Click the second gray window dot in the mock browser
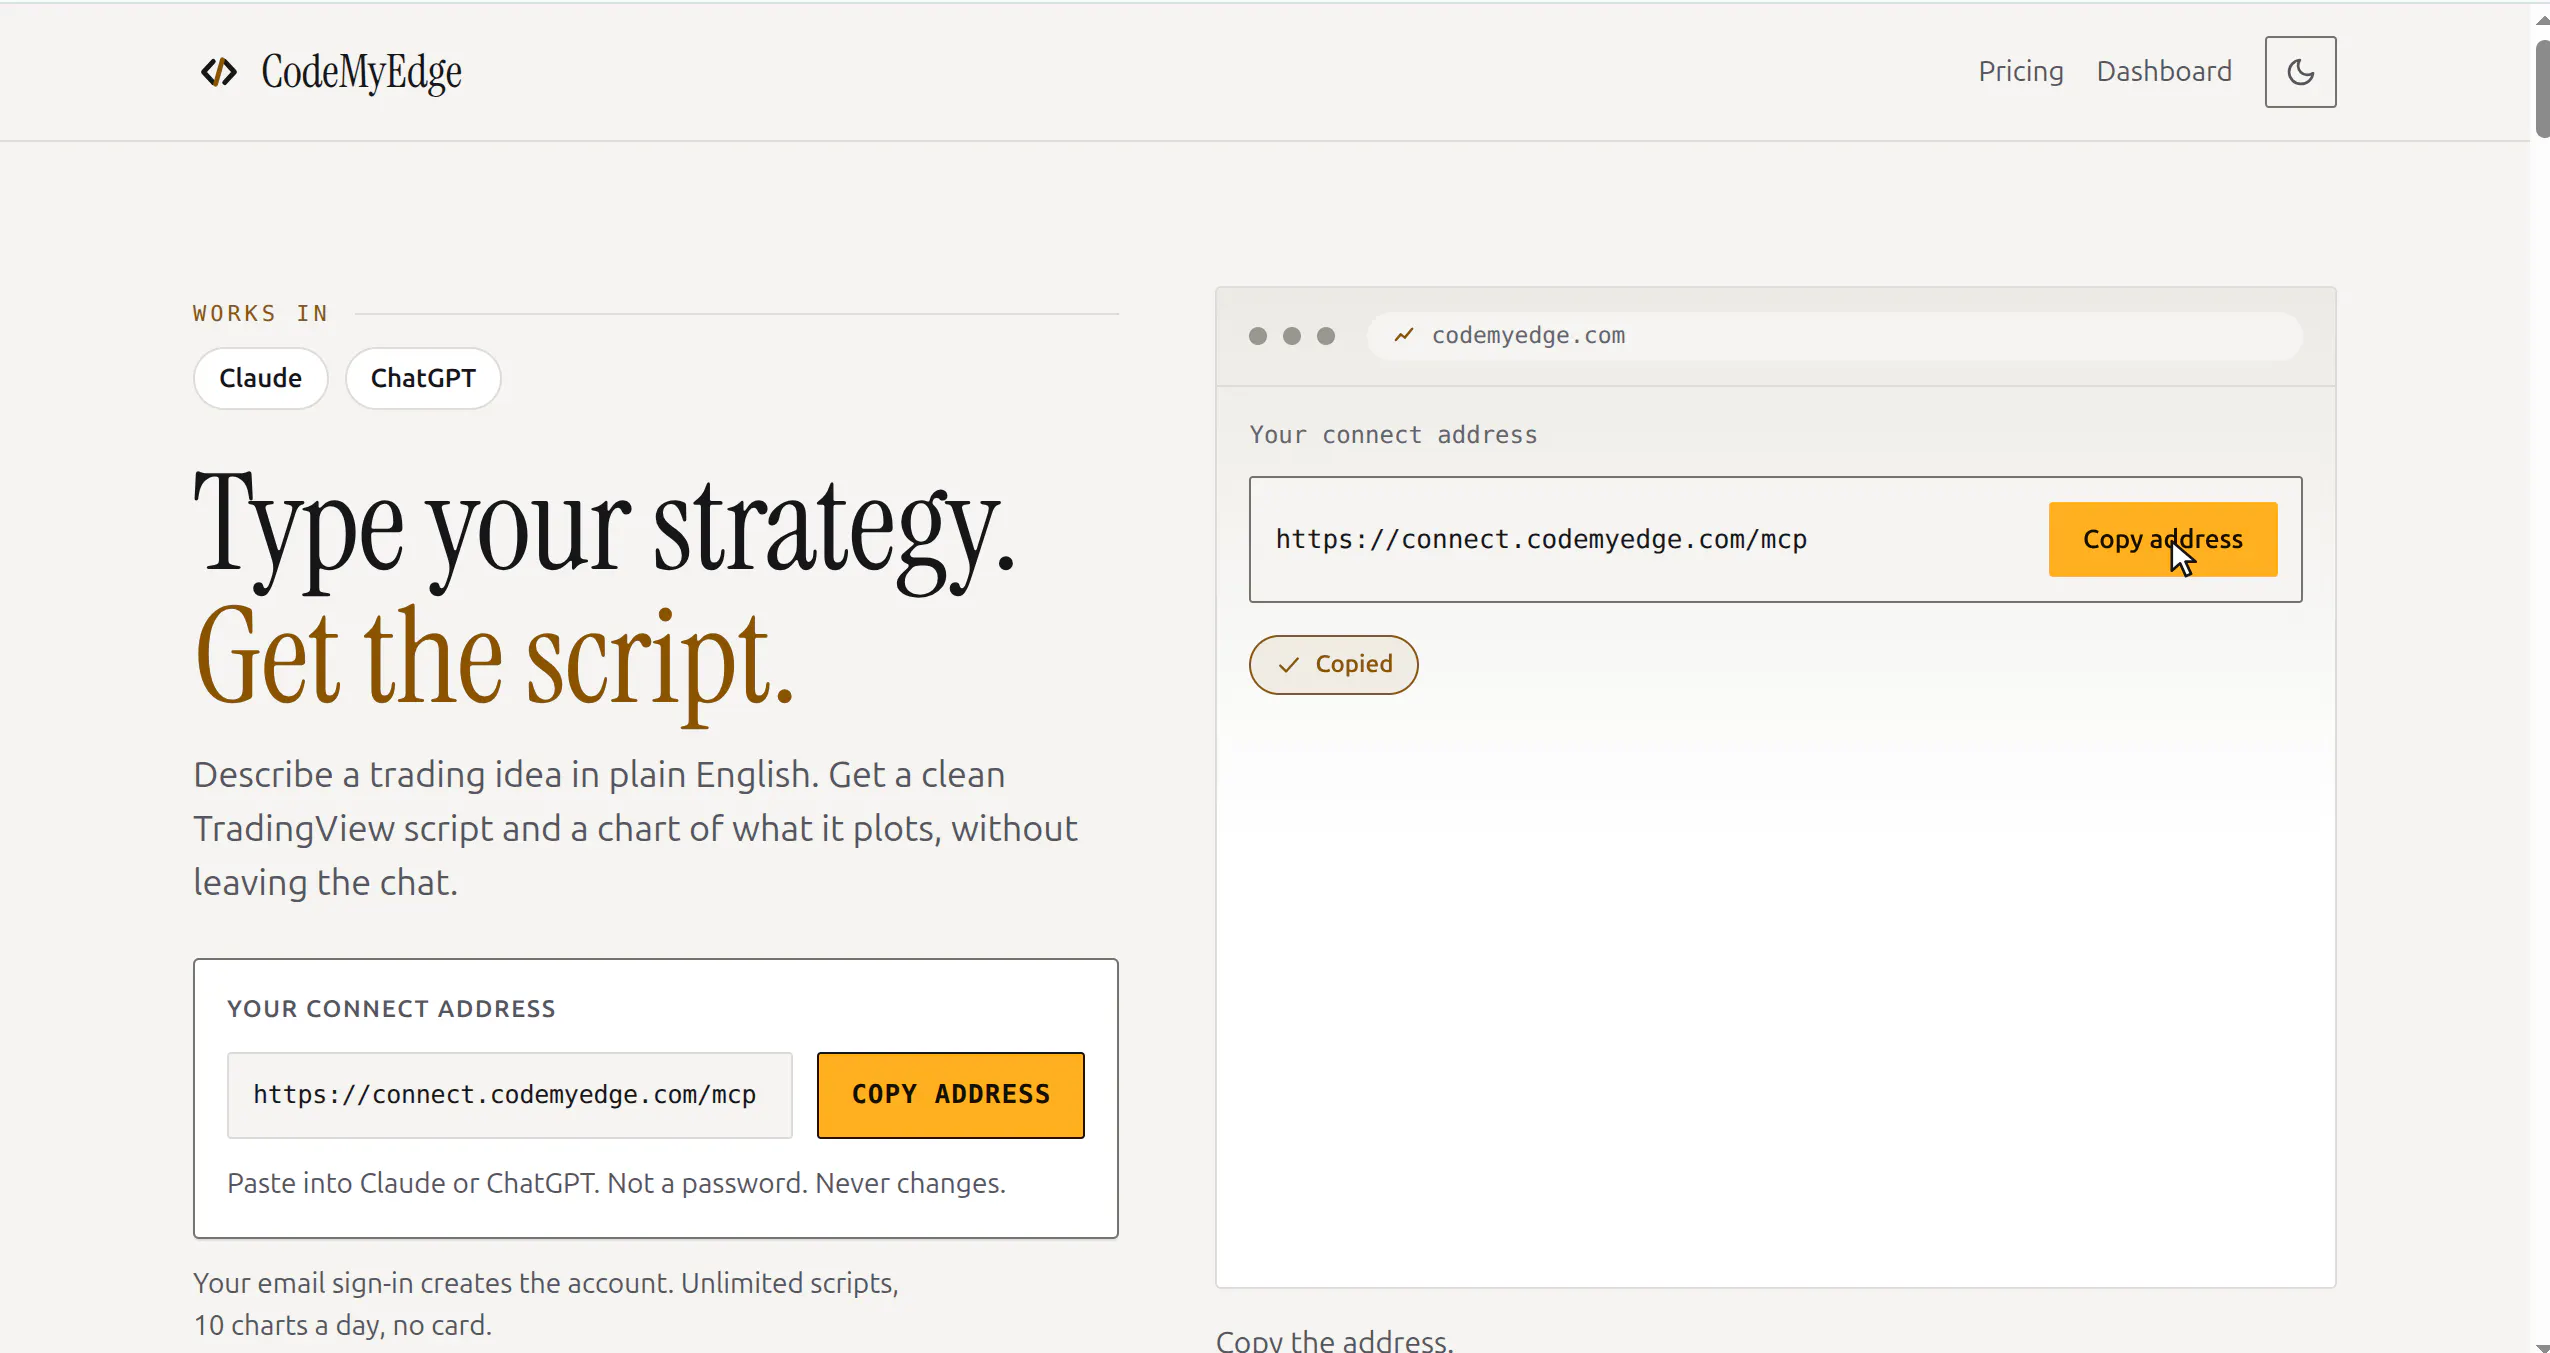The width and height of the screenshot is (2550, 1353). (x=1292, y=336)
